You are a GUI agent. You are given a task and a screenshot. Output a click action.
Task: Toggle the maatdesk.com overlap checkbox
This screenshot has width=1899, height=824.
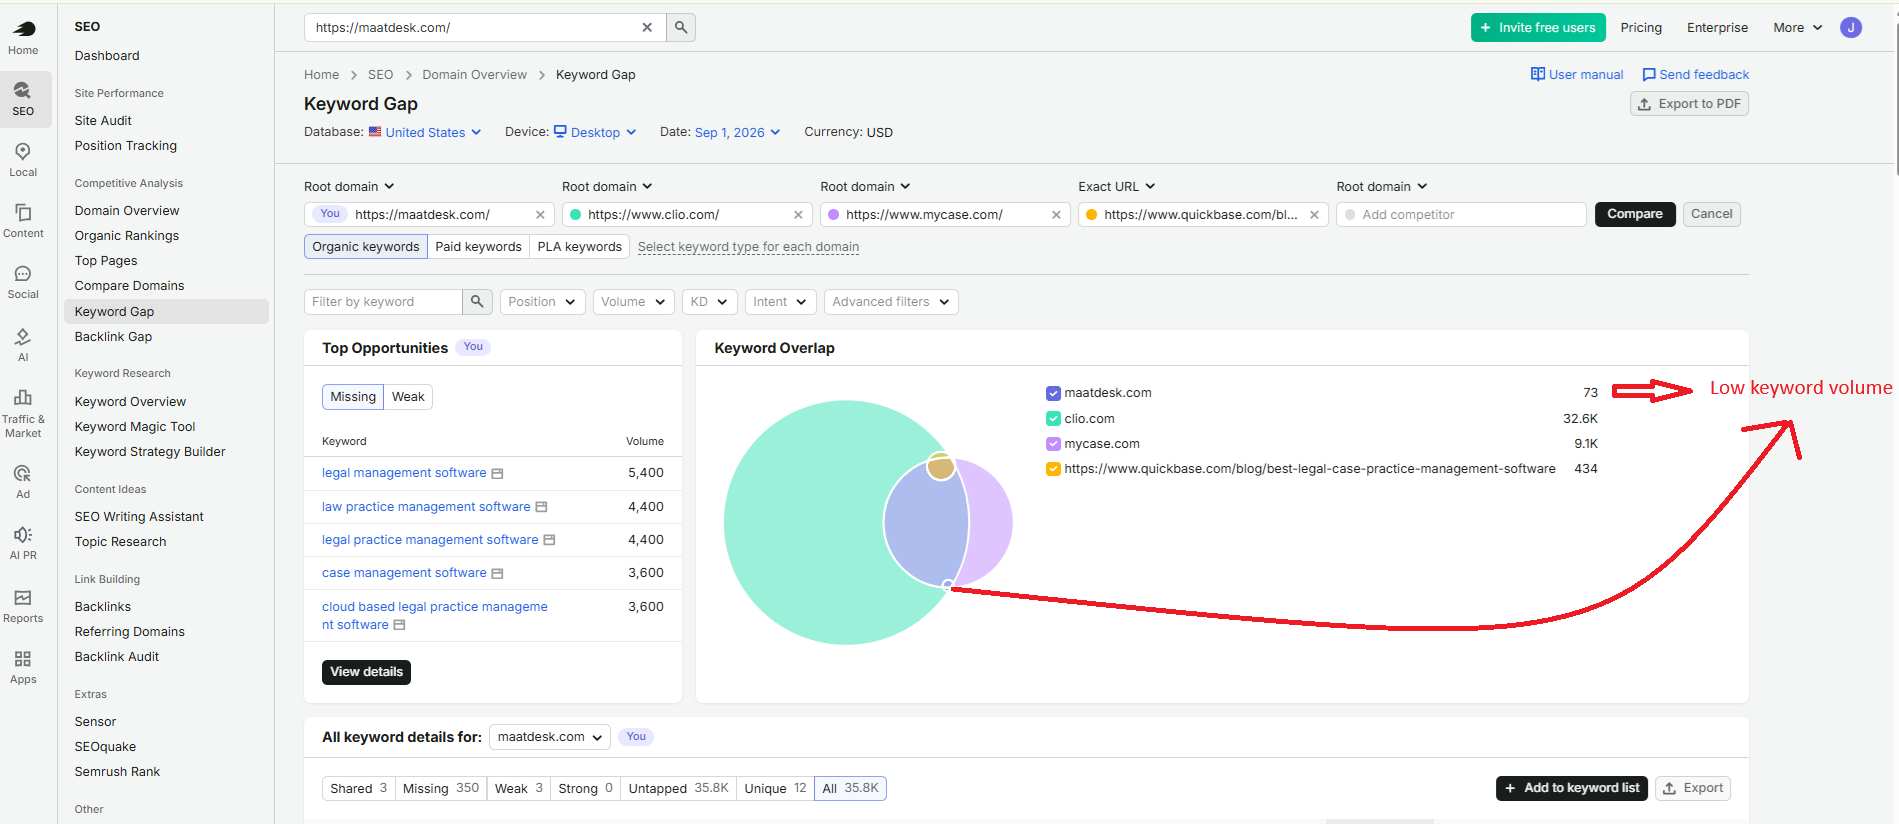[x=1053, y=393]
